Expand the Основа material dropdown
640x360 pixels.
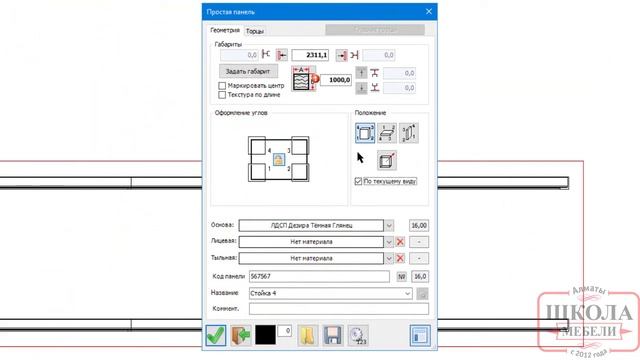pos(389,225)
